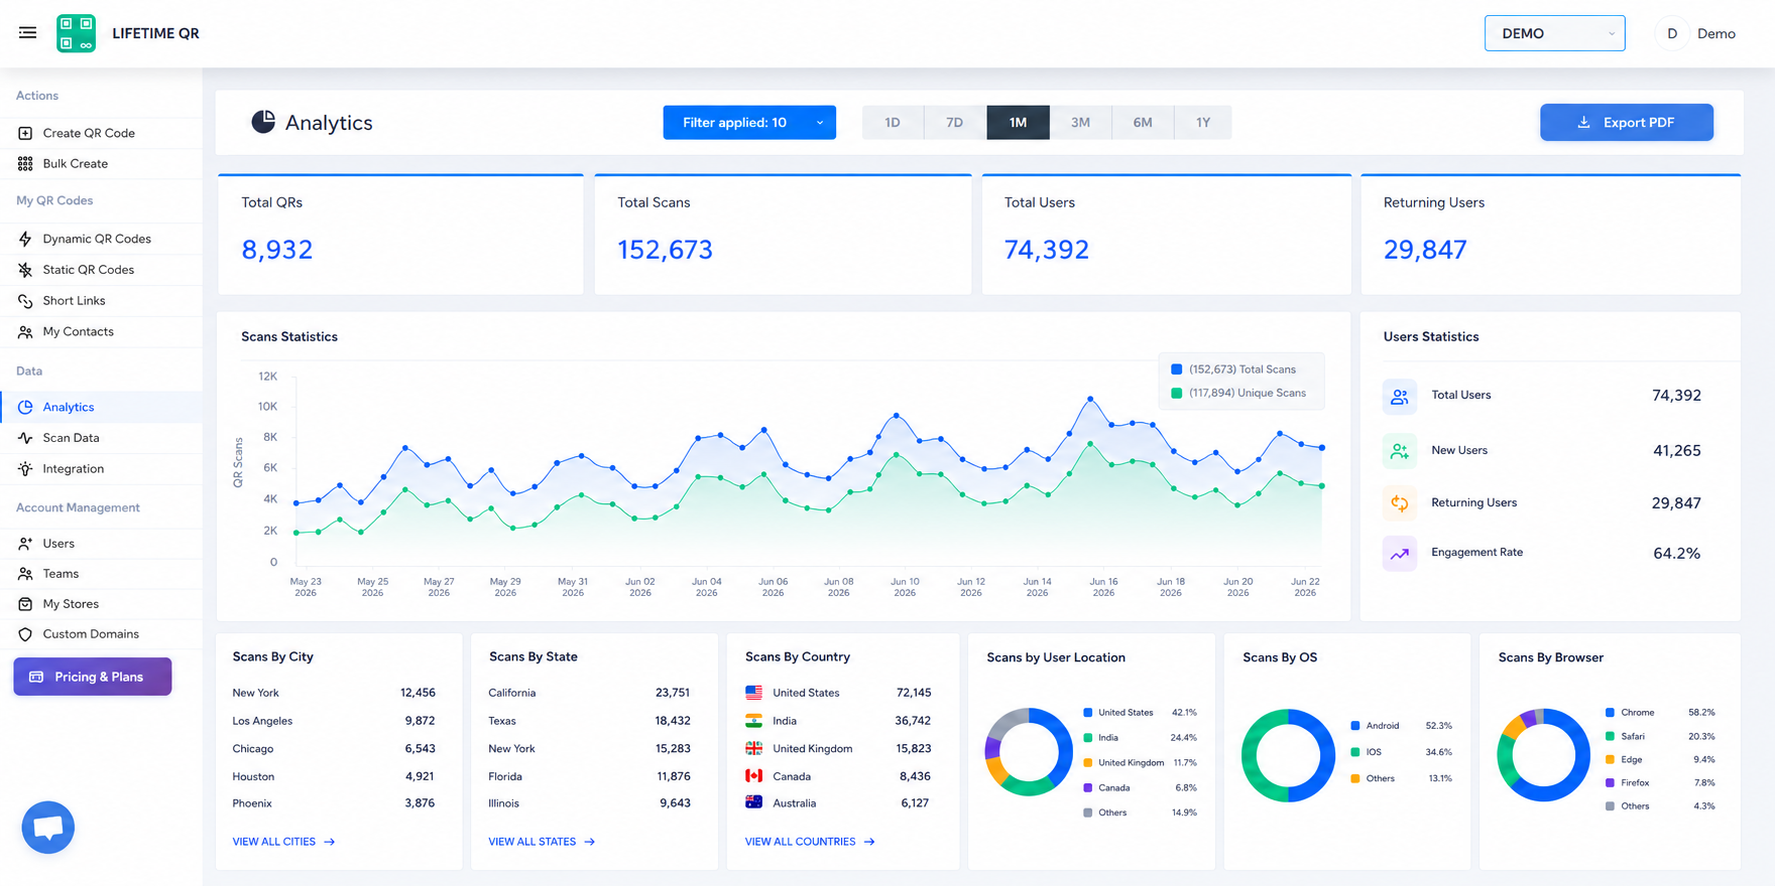Click the Lifetime QR logo icon
The height and width of the screenshot is (886, 1775).
coord(76,33)
